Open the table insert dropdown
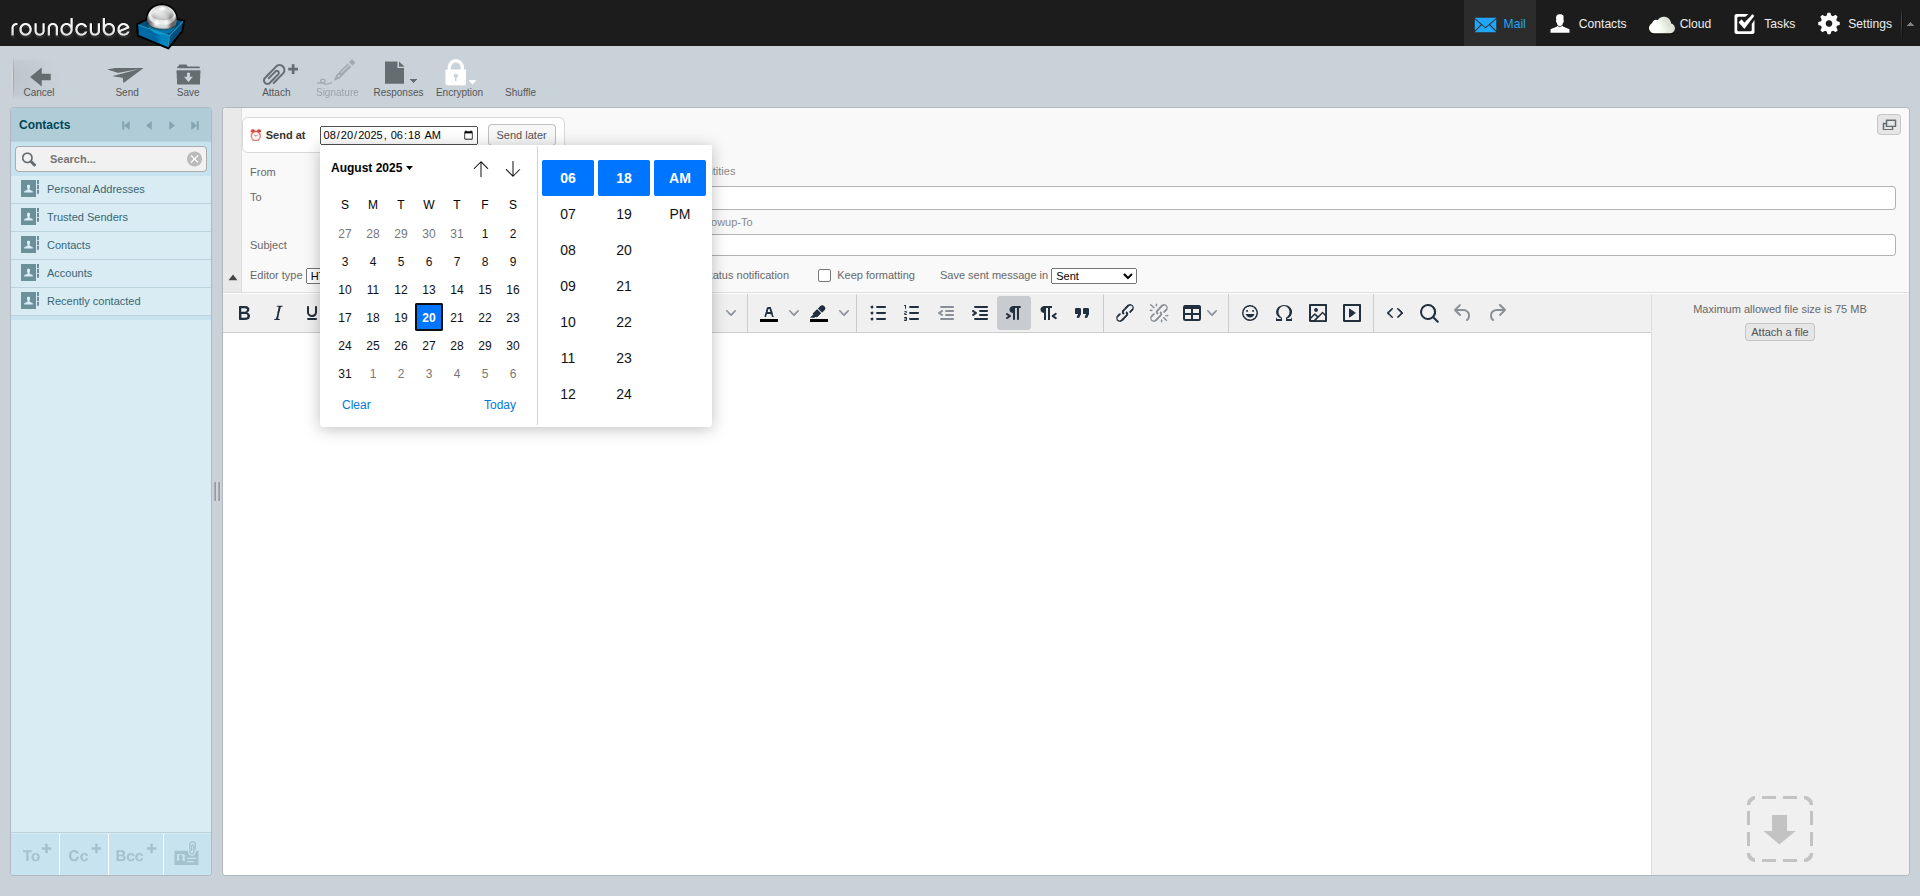 tap(1212, 313)
